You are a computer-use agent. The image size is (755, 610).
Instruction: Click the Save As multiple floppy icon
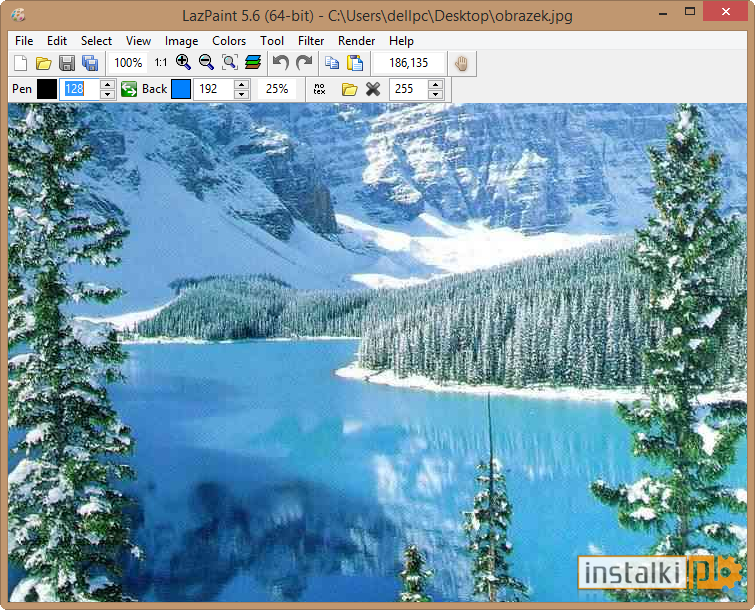[90, 63]
